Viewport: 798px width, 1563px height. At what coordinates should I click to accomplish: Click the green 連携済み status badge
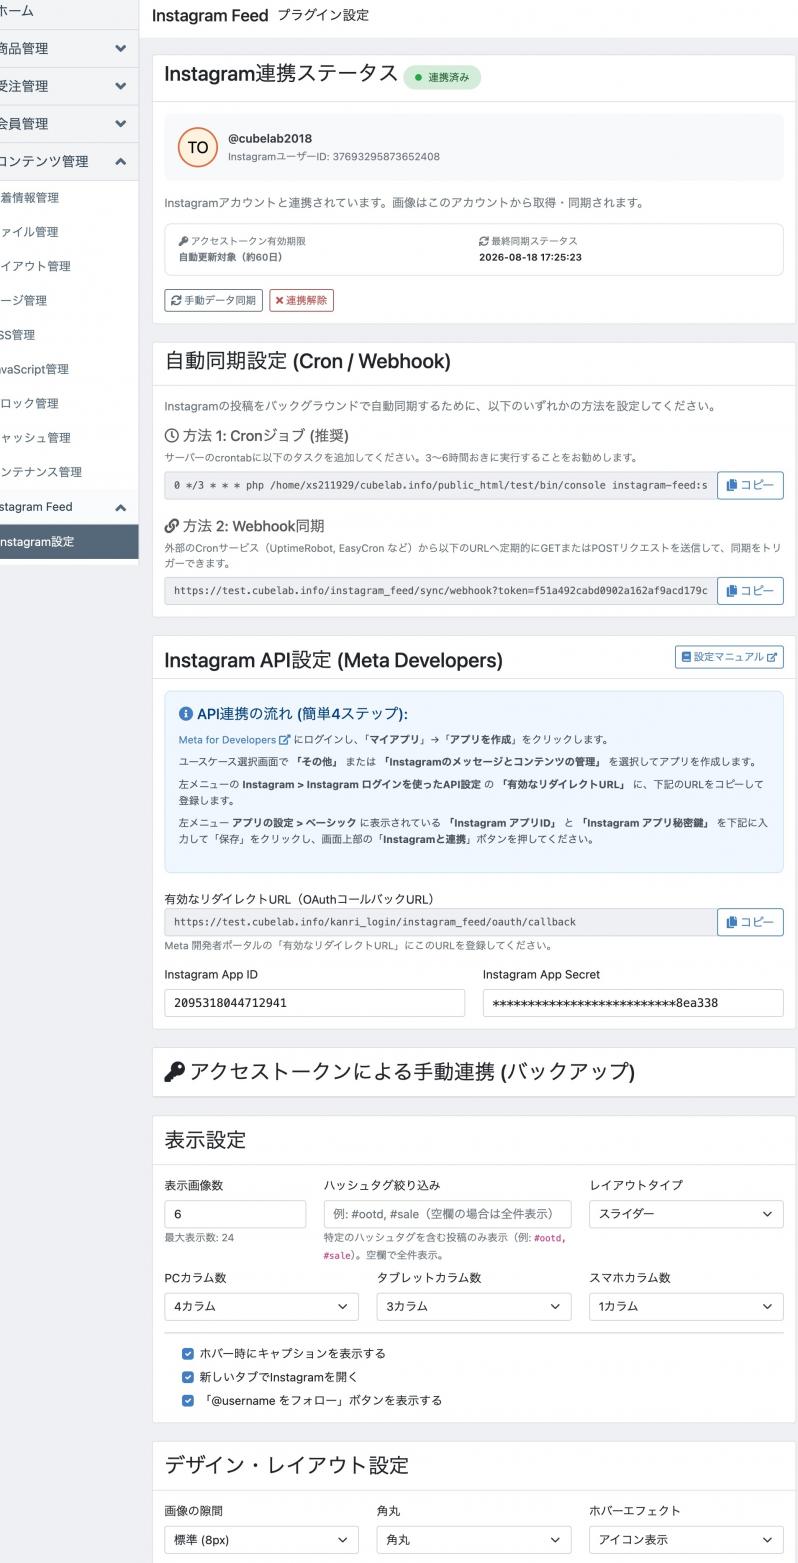click(x=442, y=77)
